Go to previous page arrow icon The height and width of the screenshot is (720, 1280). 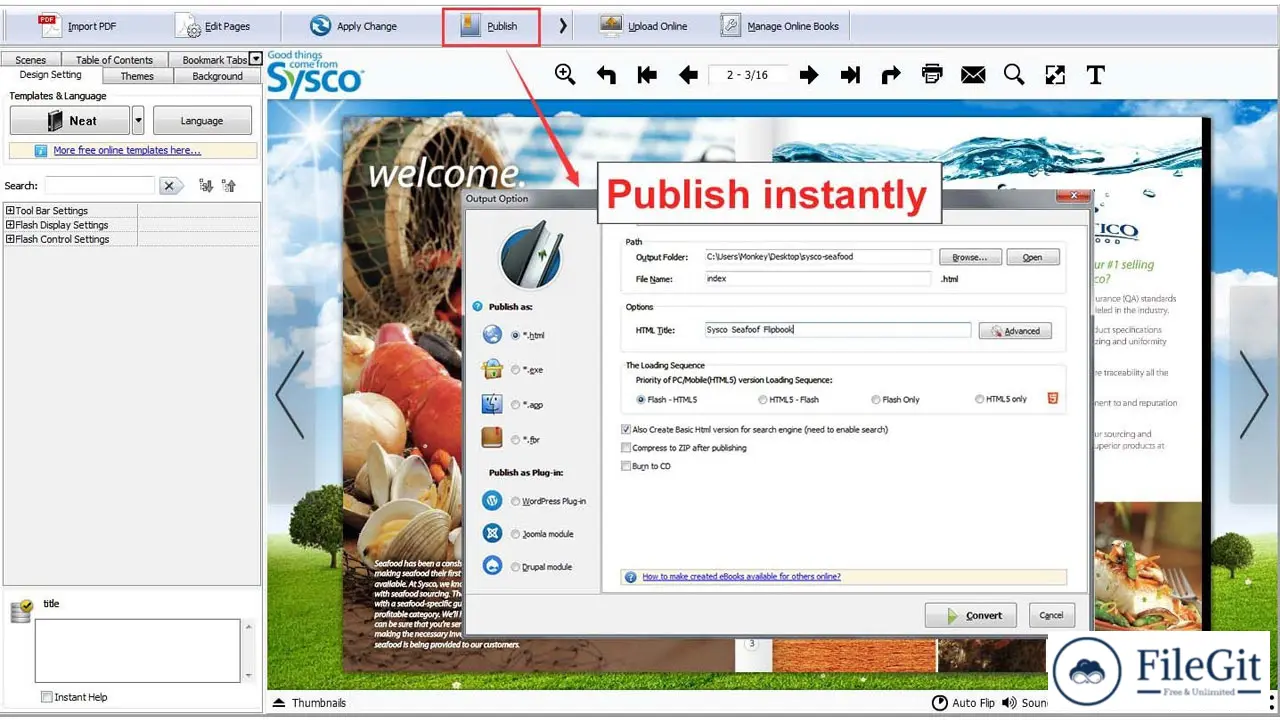click(x=688, y=75)
